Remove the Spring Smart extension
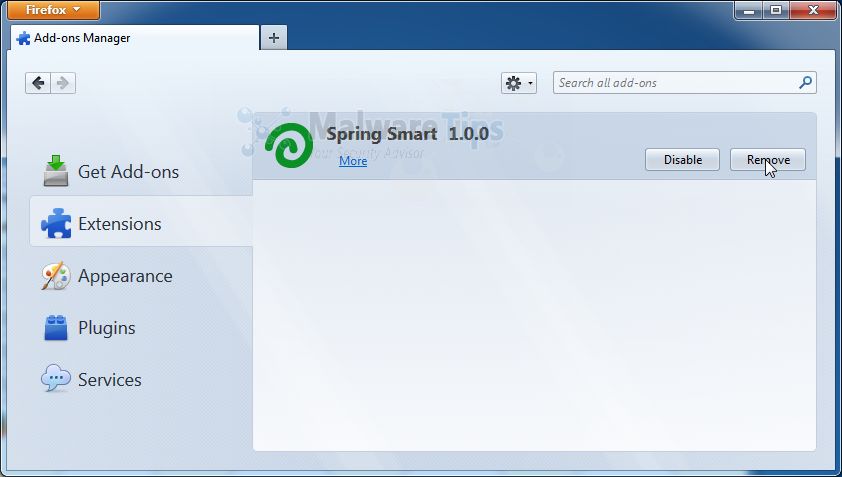842x477 pixels. coord(768,160)
